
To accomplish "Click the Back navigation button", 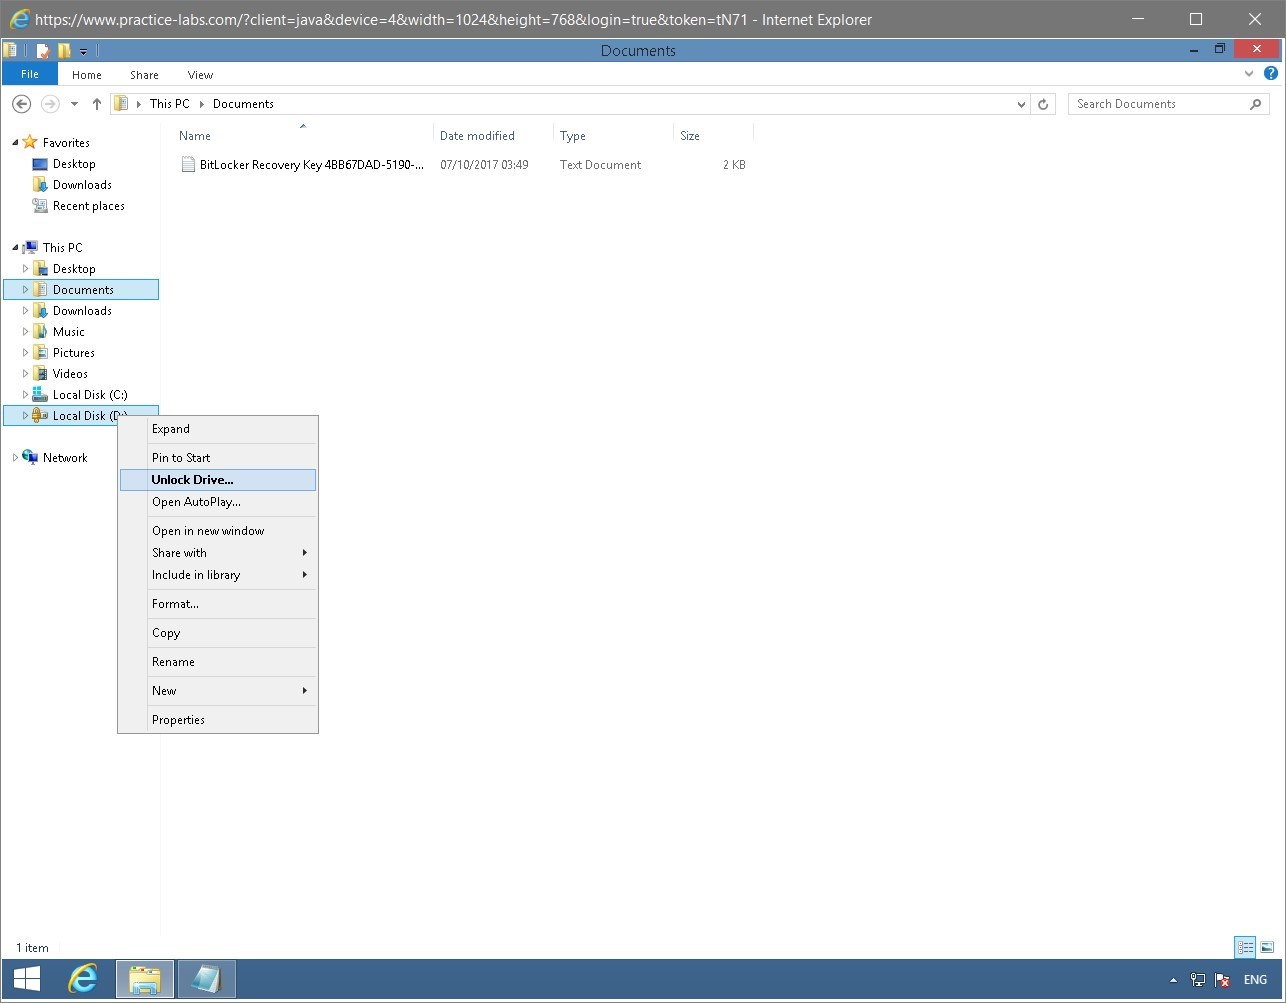I will tap(21, 103).
